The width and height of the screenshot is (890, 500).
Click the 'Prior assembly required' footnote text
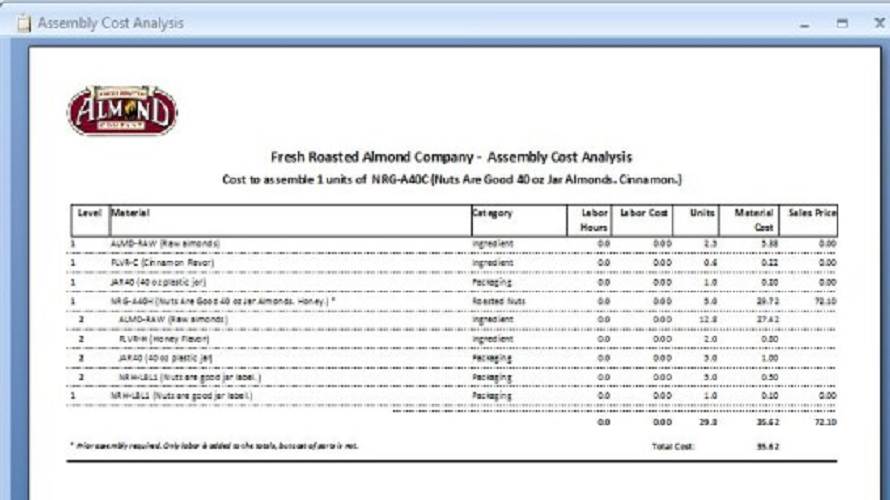(214, 446)
